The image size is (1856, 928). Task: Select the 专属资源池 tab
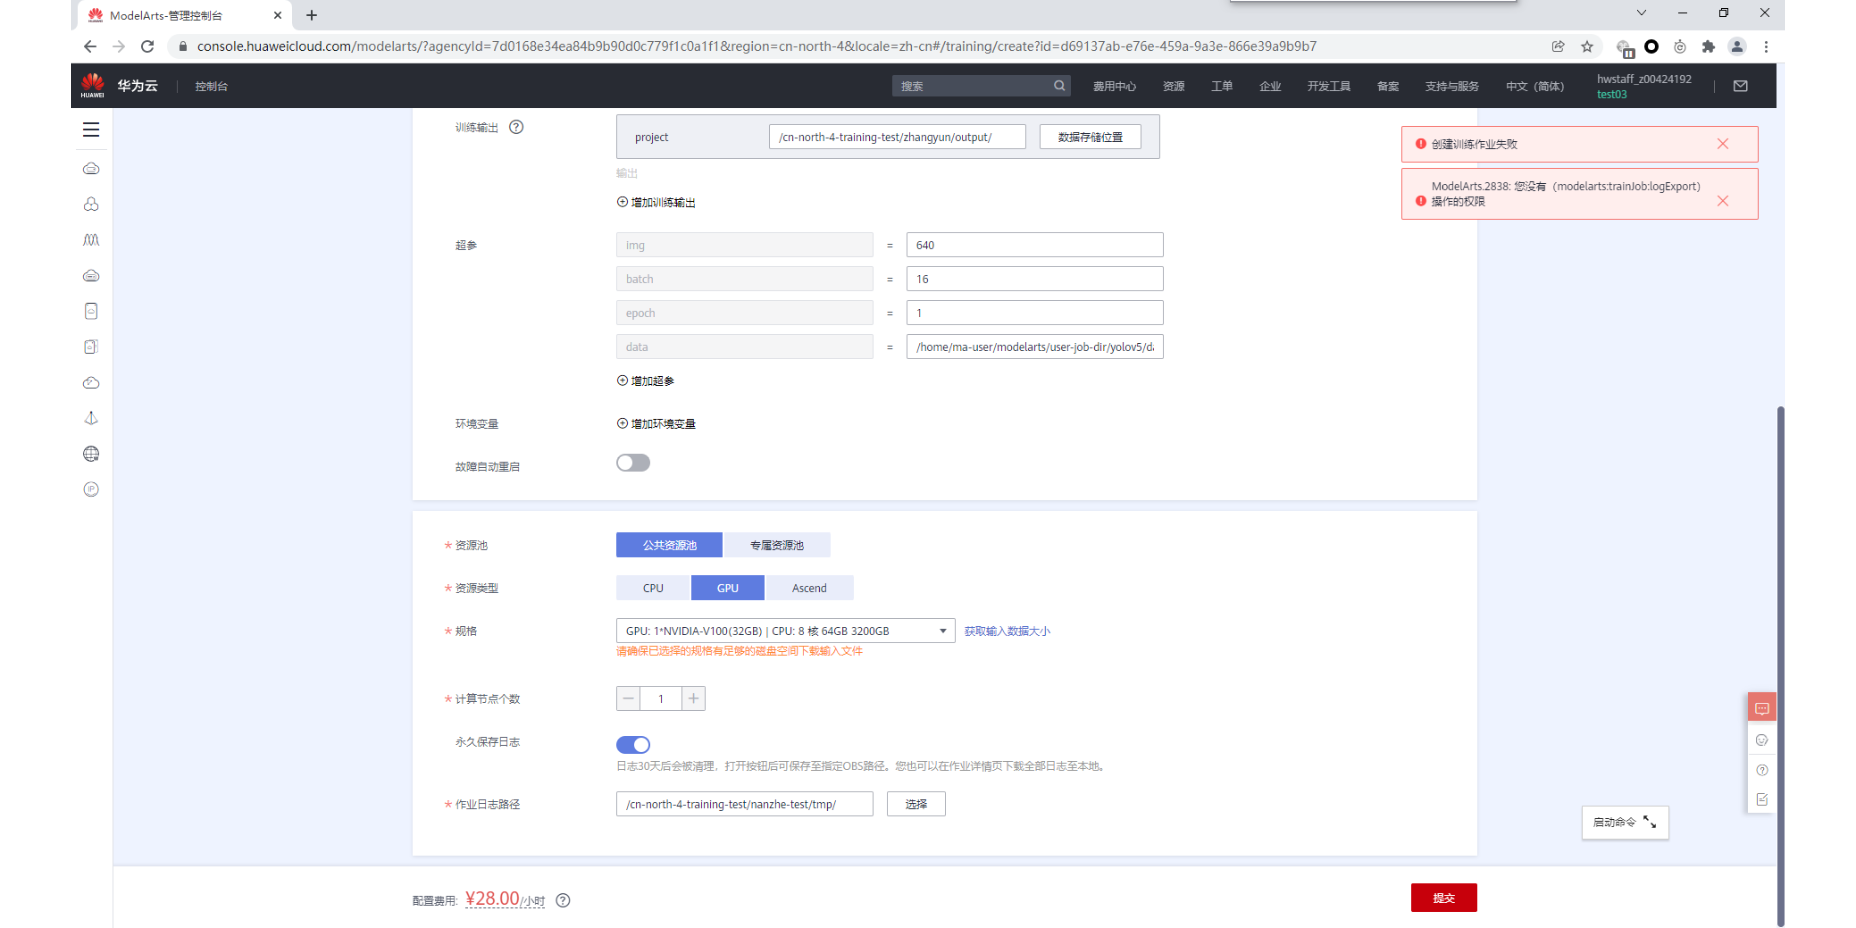point(777,545)
